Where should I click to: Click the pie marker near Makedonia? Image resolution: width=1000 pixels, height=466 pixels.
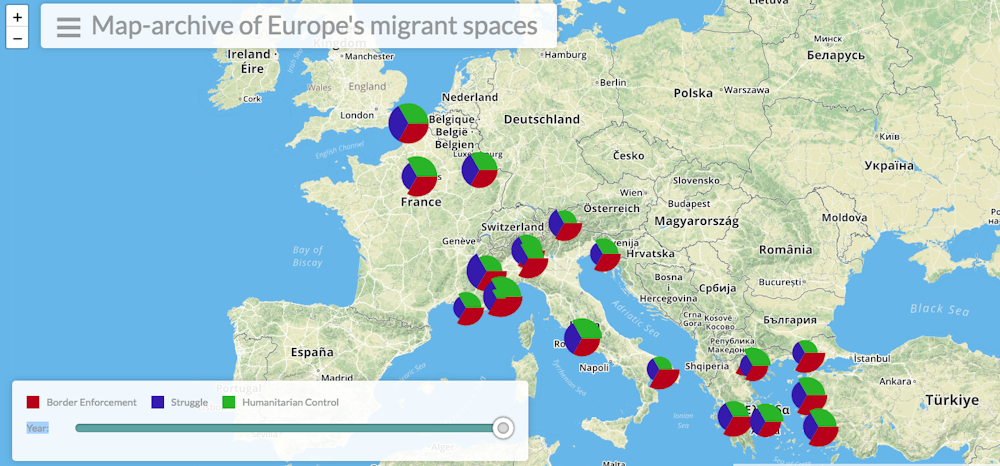754,364
